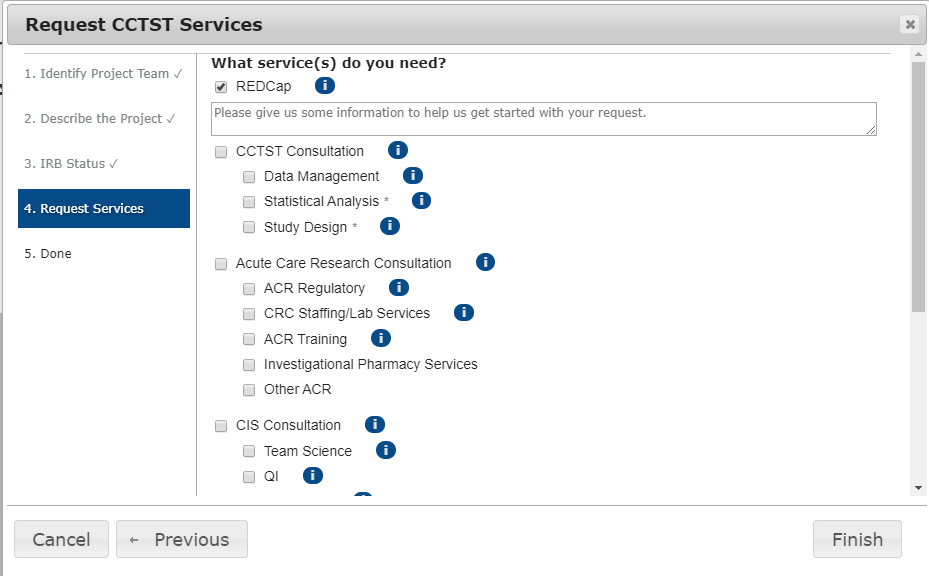The height and width of the screenshot is (576, 929).
Task: Open the Statistical Analysis info icon
Action: click(x=421, y=200)
